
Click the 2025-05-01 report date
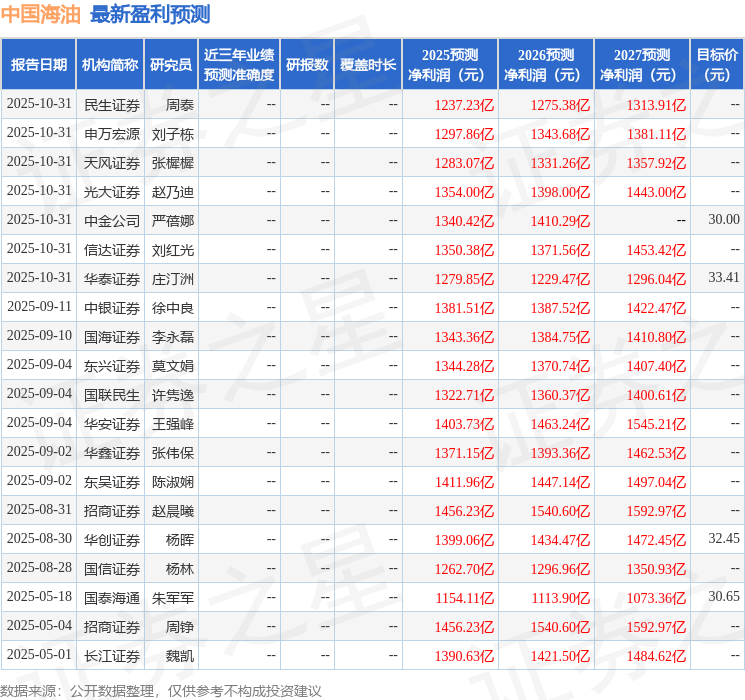(39, 654)
